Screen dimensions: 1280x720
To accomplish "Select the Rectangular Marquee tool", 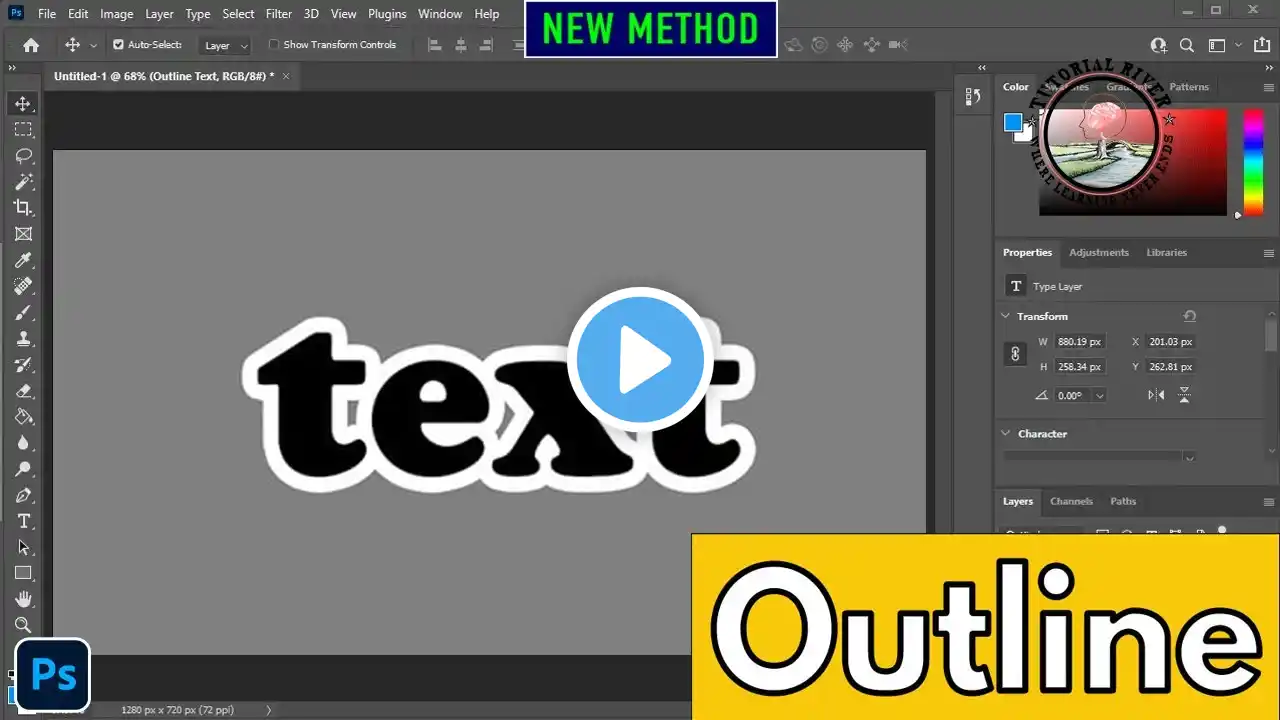I will (x=23, y=130).
